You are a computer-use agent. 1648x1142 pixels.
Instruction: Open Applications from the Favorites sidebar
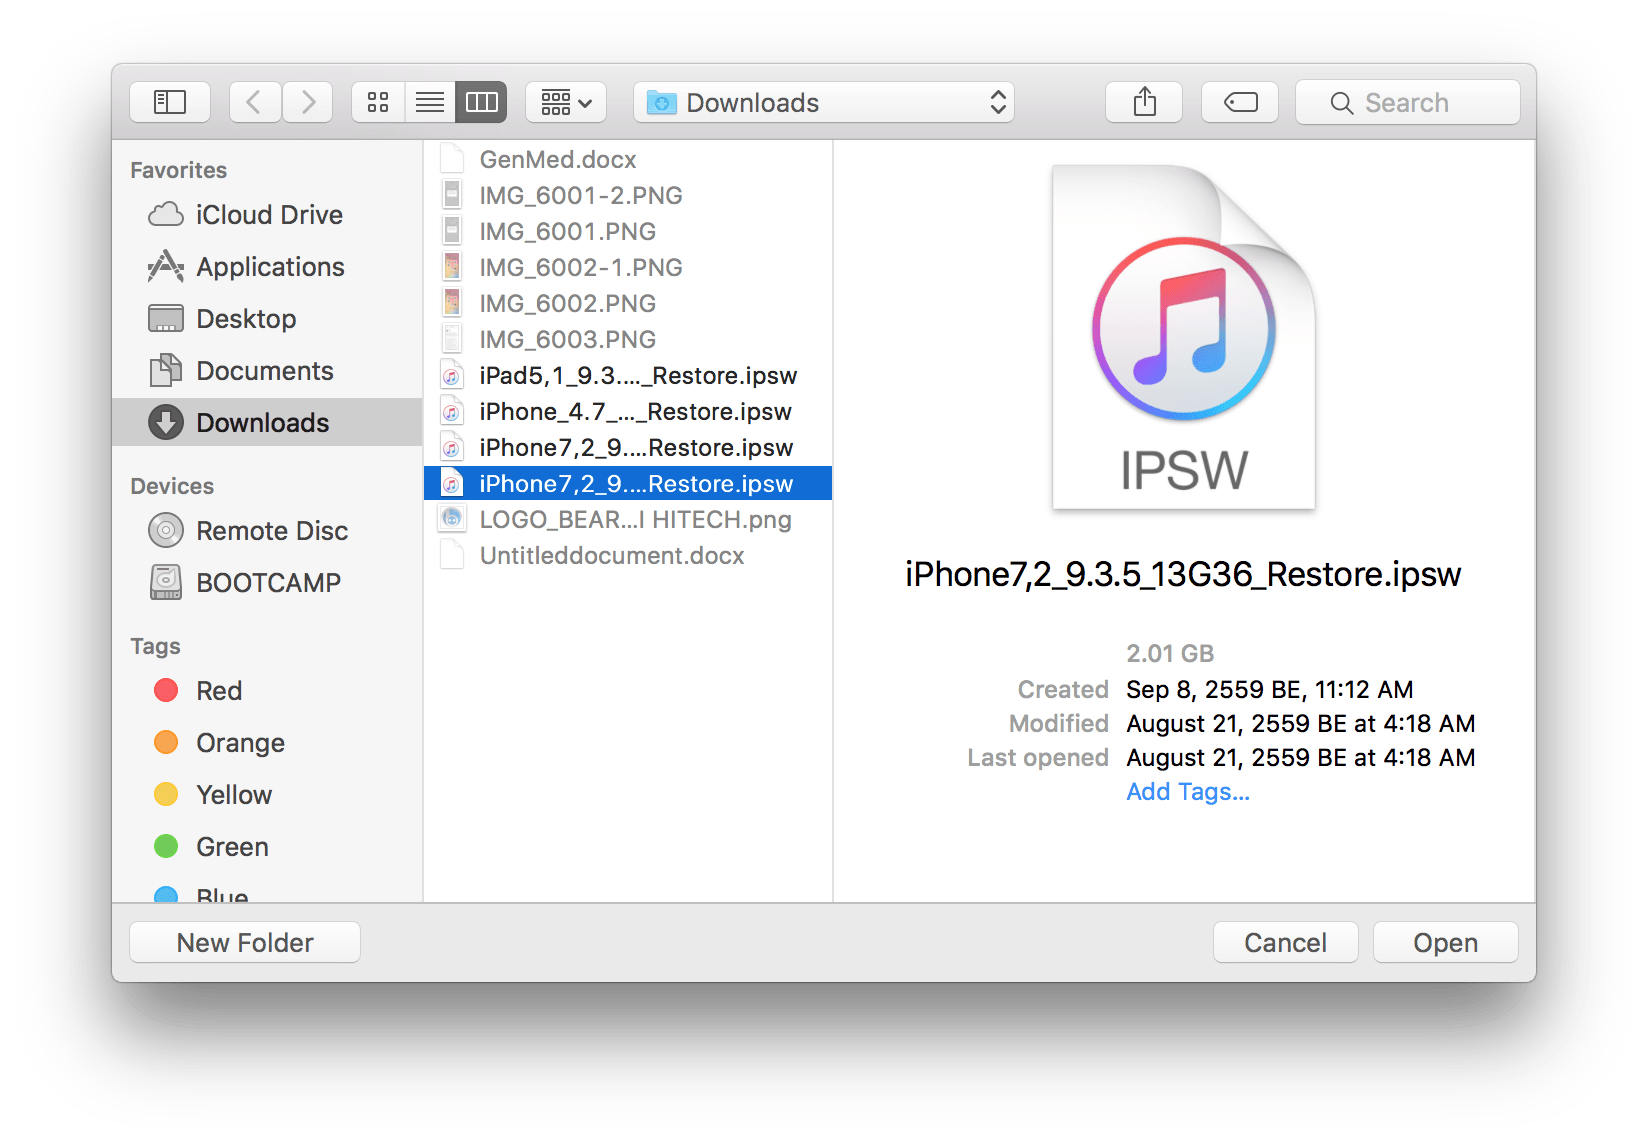(x=267, y=267)
